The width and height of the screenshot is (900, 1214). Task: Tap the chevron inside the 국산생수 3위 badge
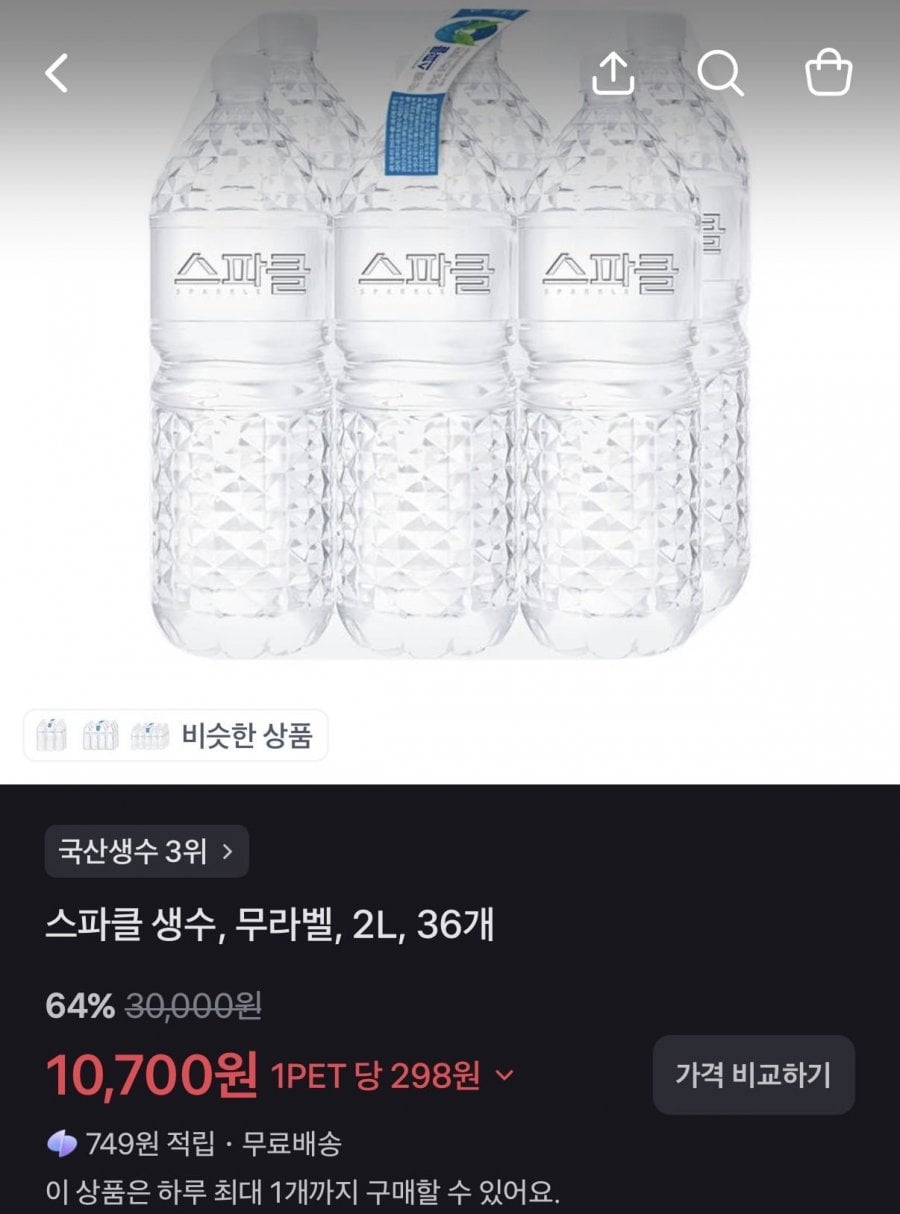tap(226, 851)
